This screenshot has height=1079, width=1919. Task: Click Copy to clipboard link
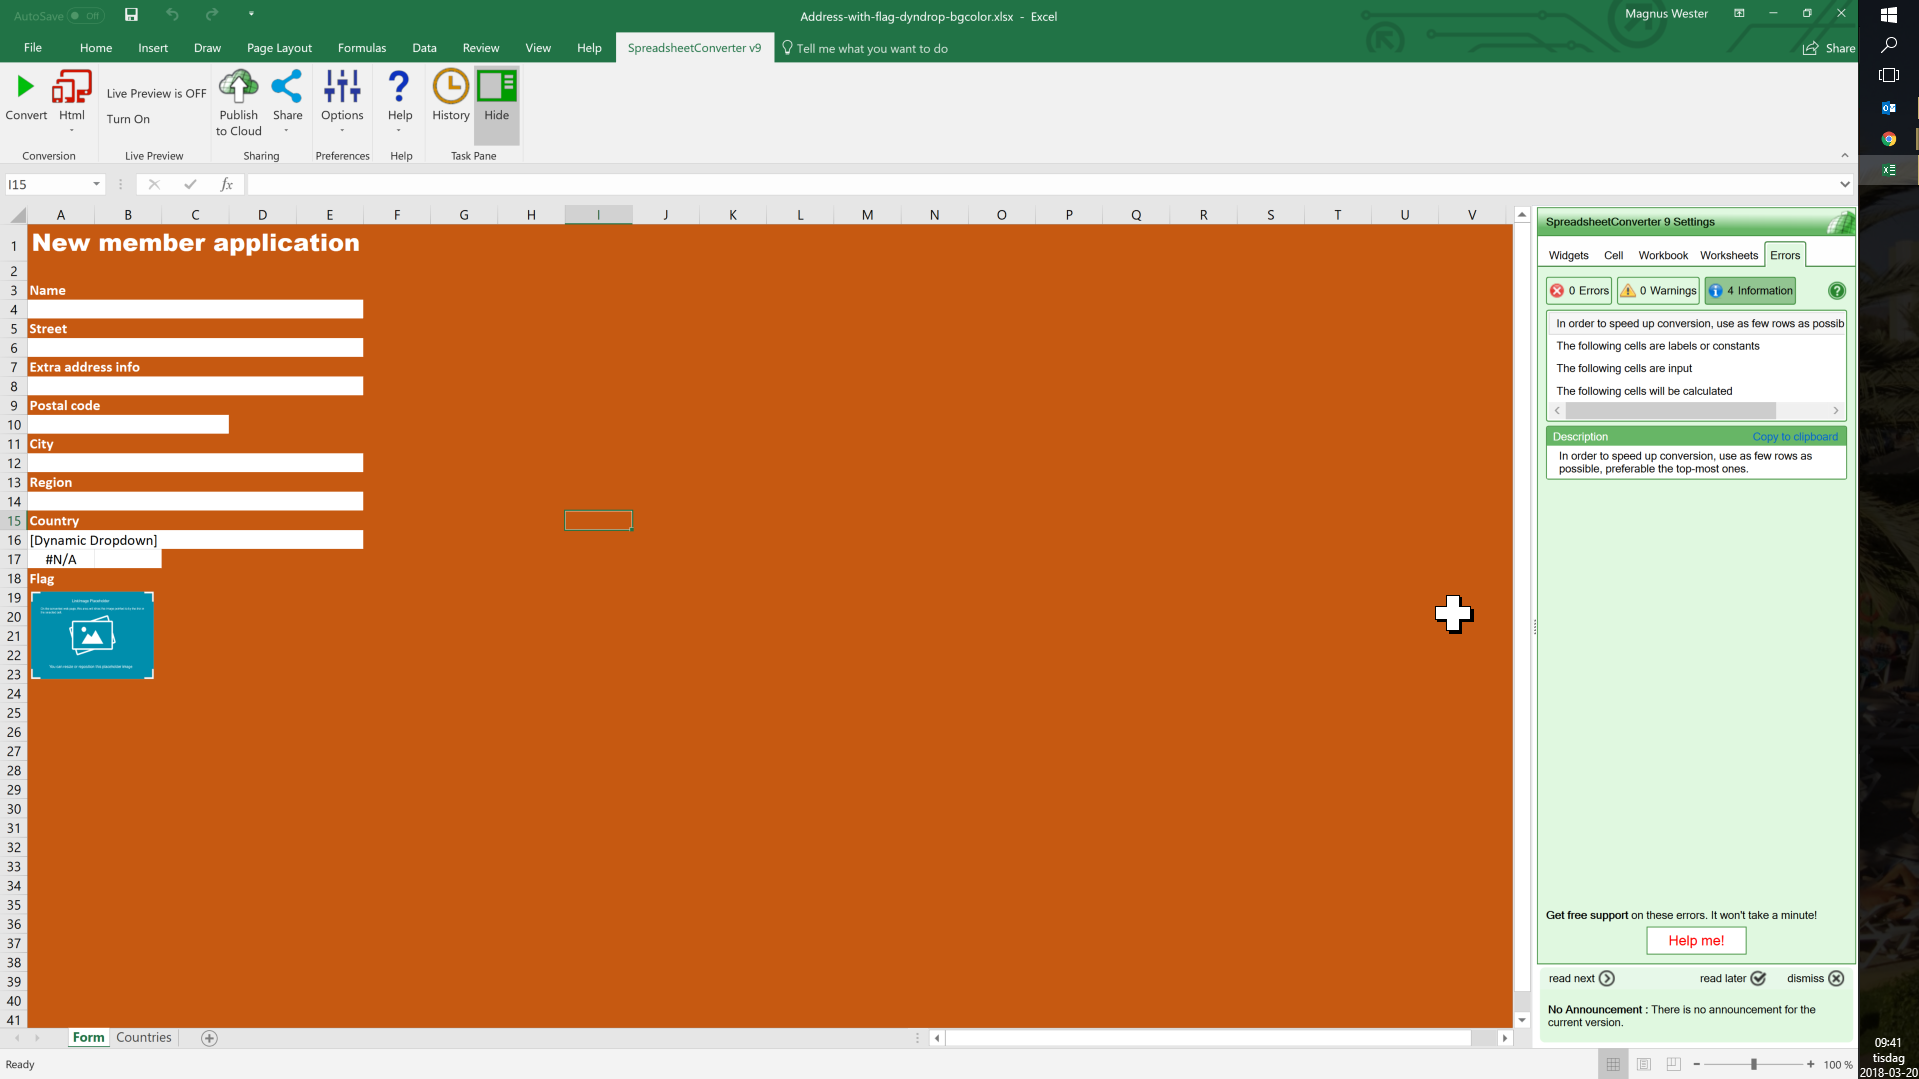(x=1795, y=436)
